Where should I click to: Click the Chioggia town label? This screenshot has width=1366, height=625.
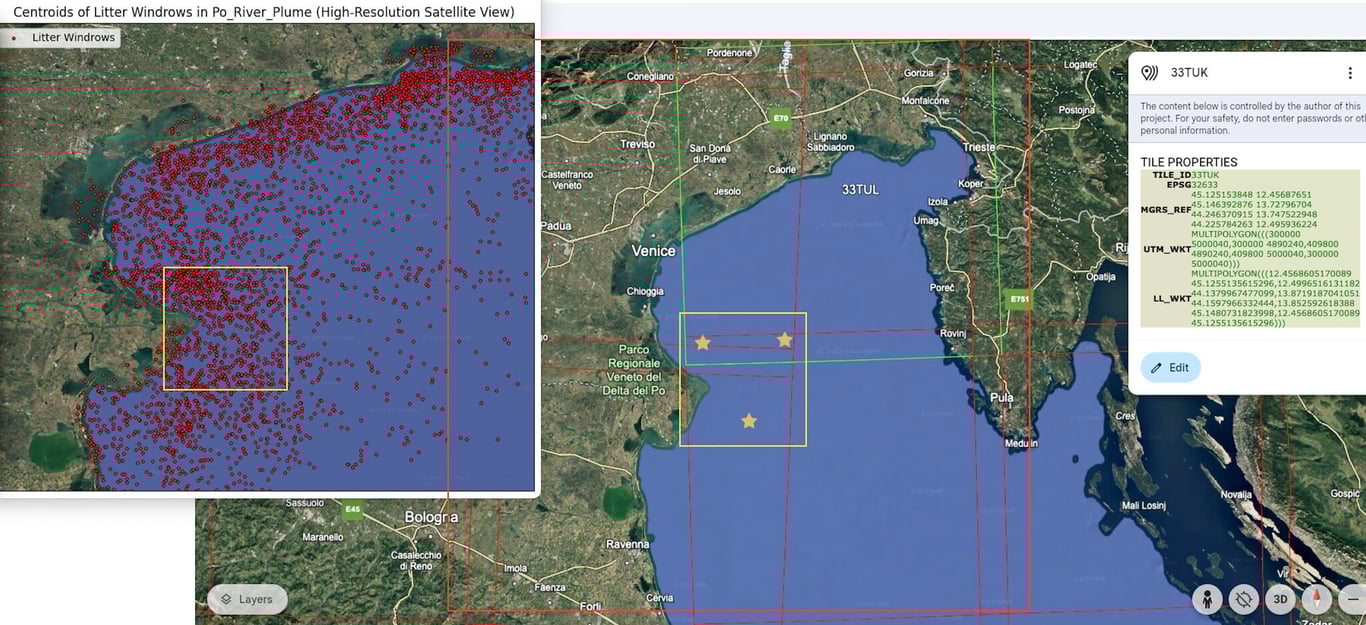644,292
